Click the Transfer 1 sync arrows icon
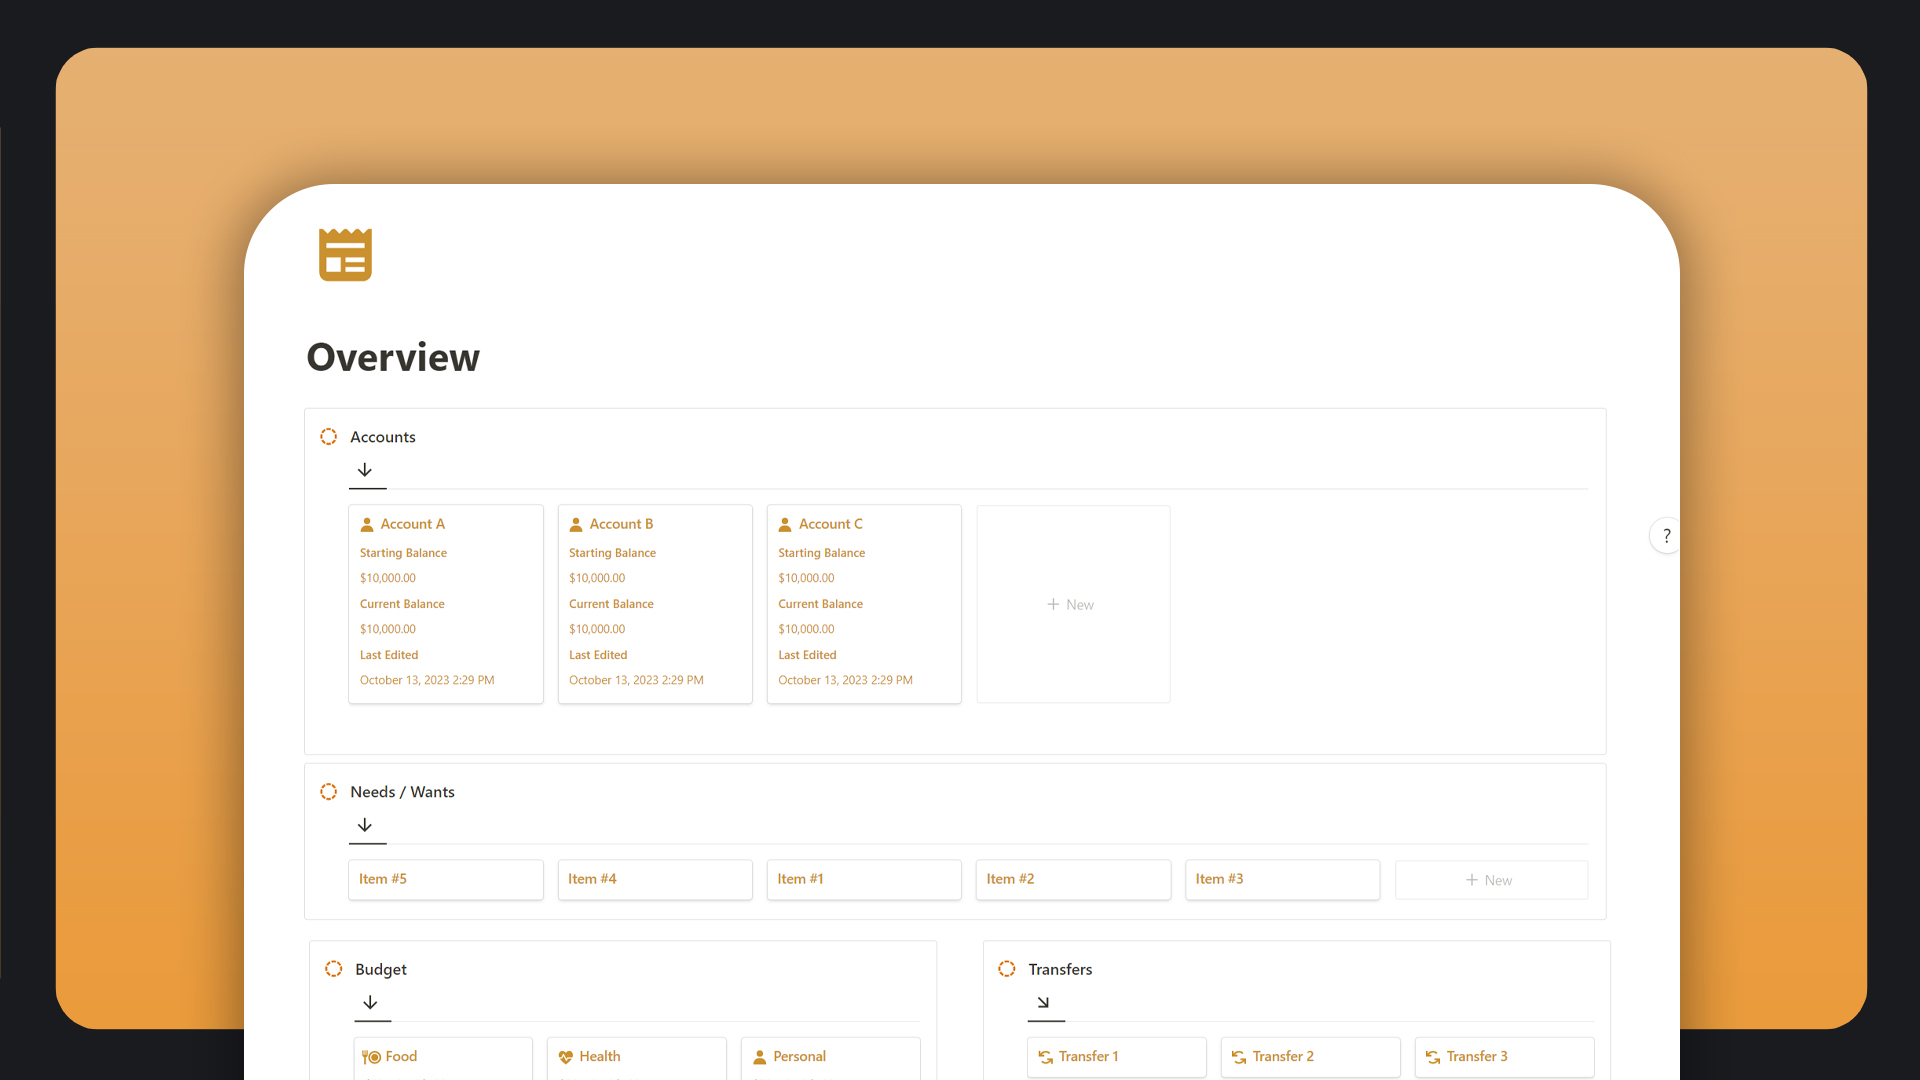Viewport: 1920px width, 1080px height. 1045,1057
